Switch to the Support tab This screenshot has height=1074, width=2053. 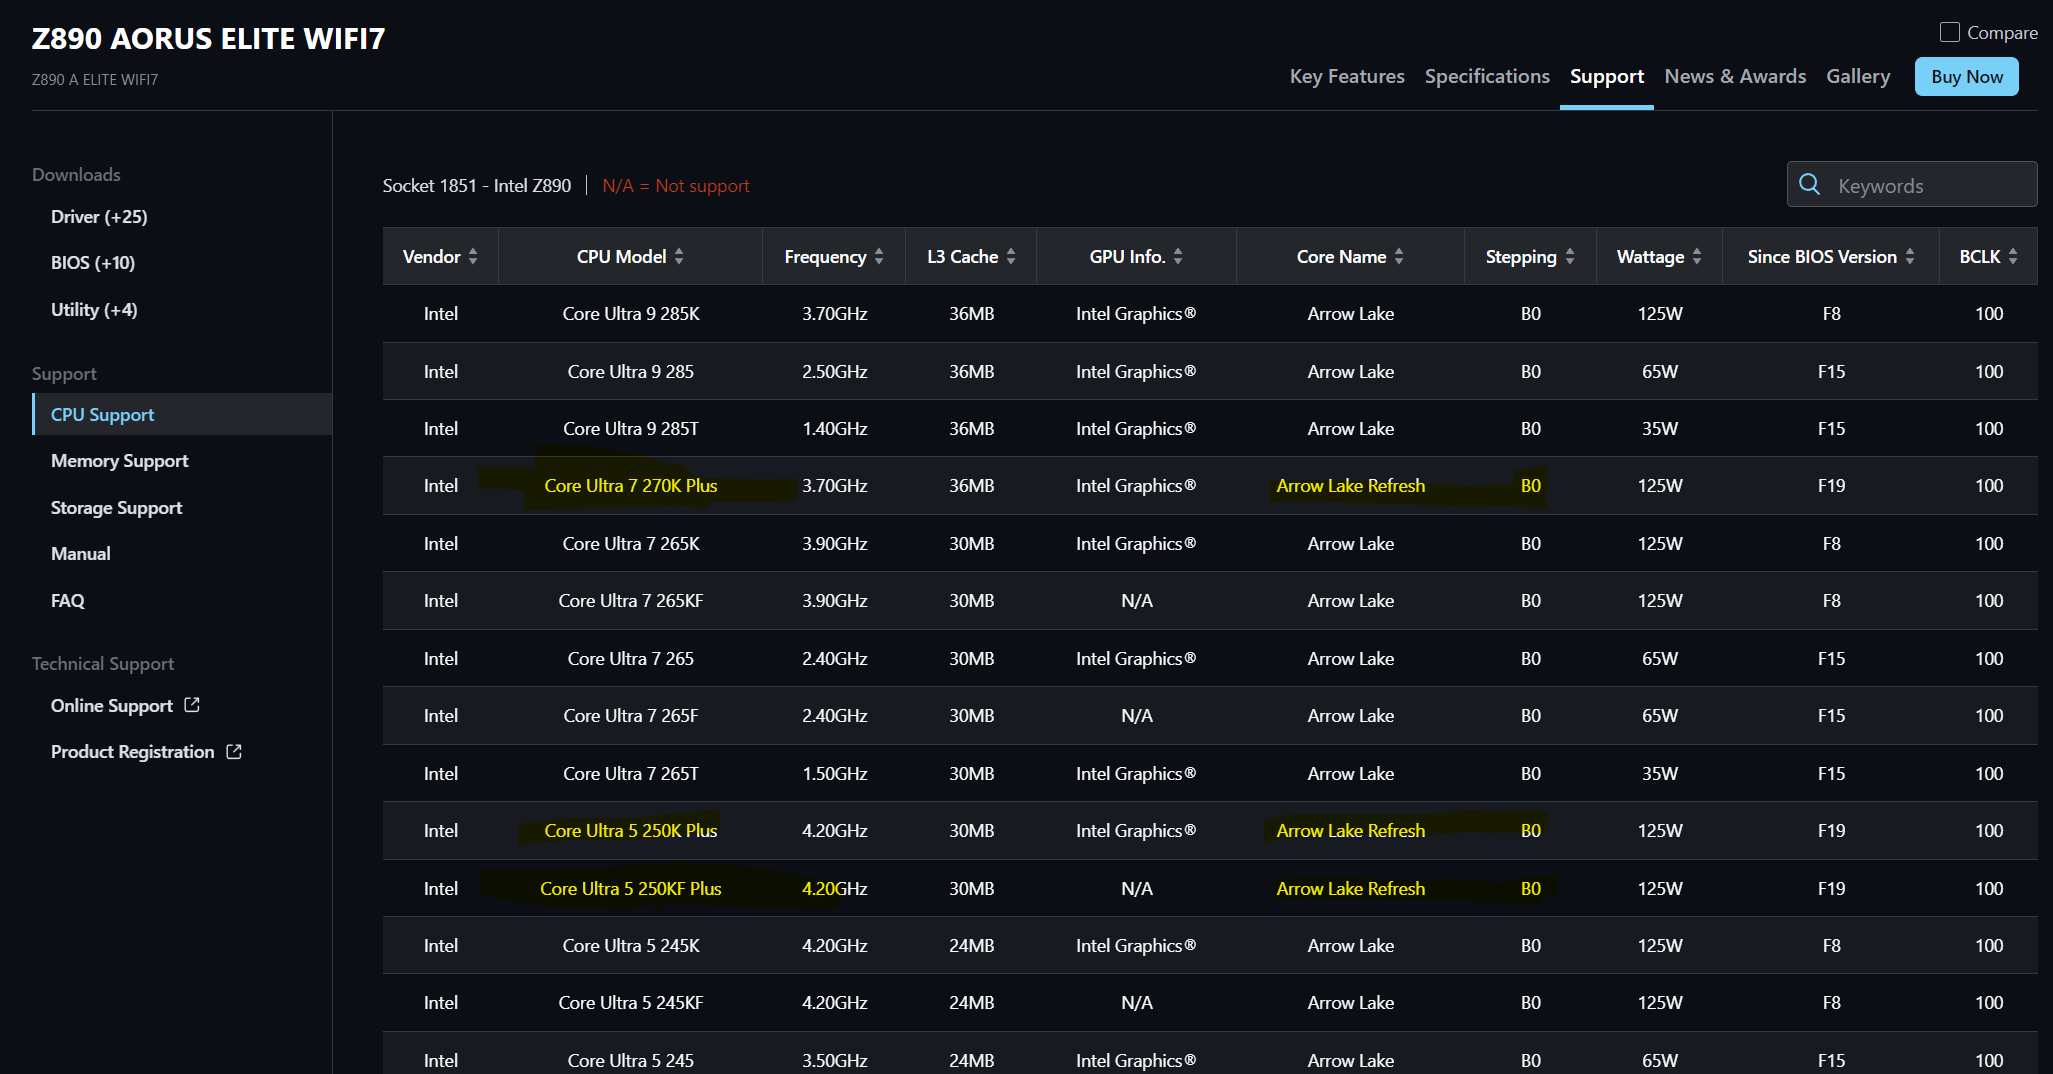point(1607,76)
